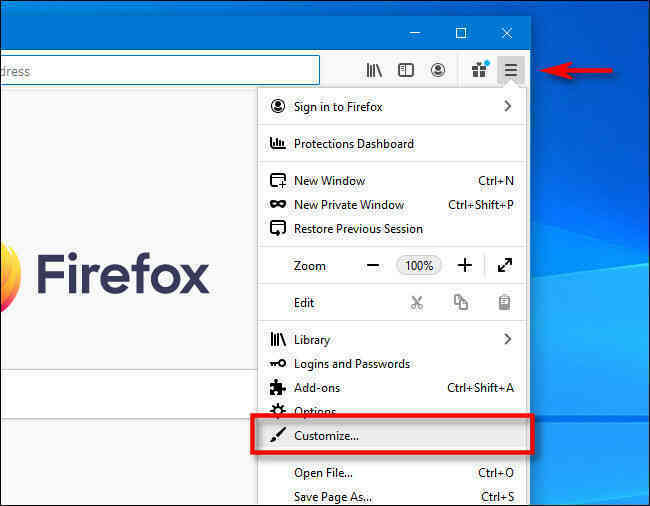This screenshot has width=650, height=506.
Task: Open the Library menu entry
Action: click(392, 339)
